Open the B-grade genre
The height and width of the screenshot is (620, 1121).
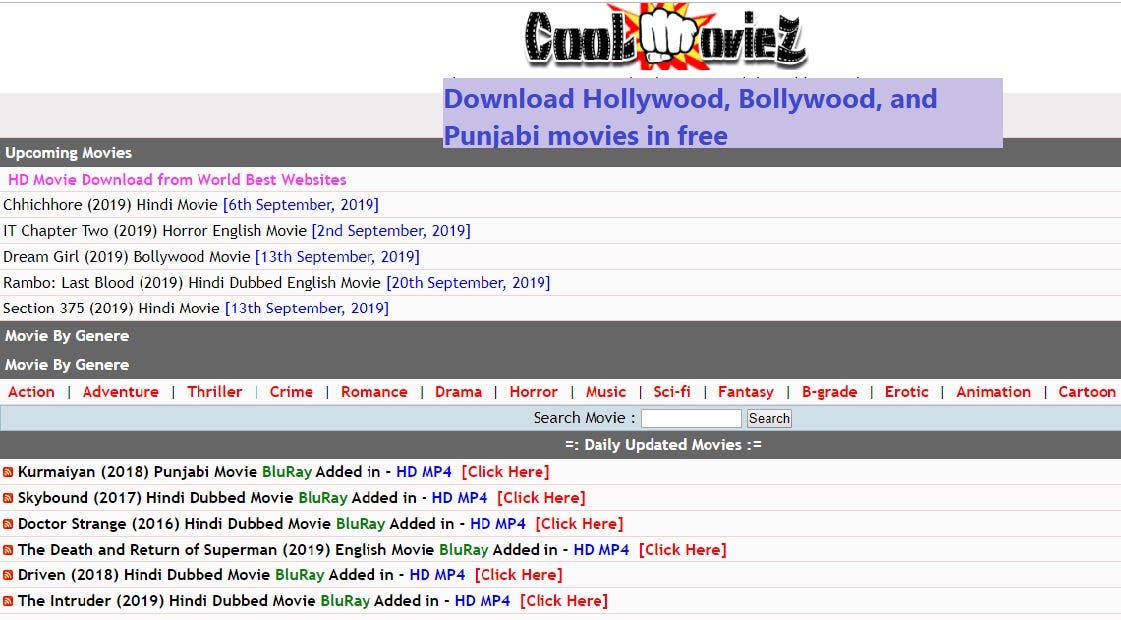click(829, 392)
